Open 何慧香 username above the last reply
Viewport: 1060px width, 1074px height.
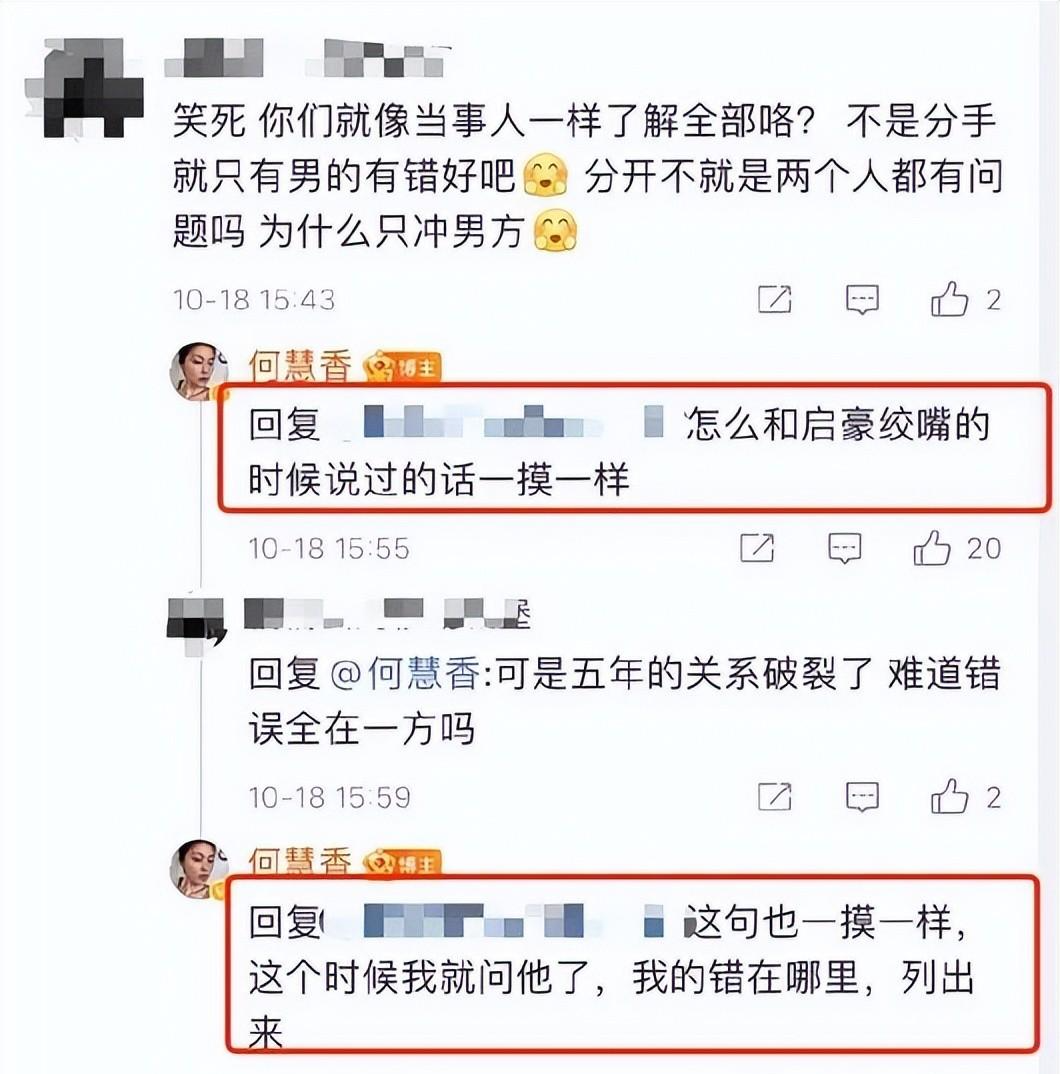tap(300, 862)
